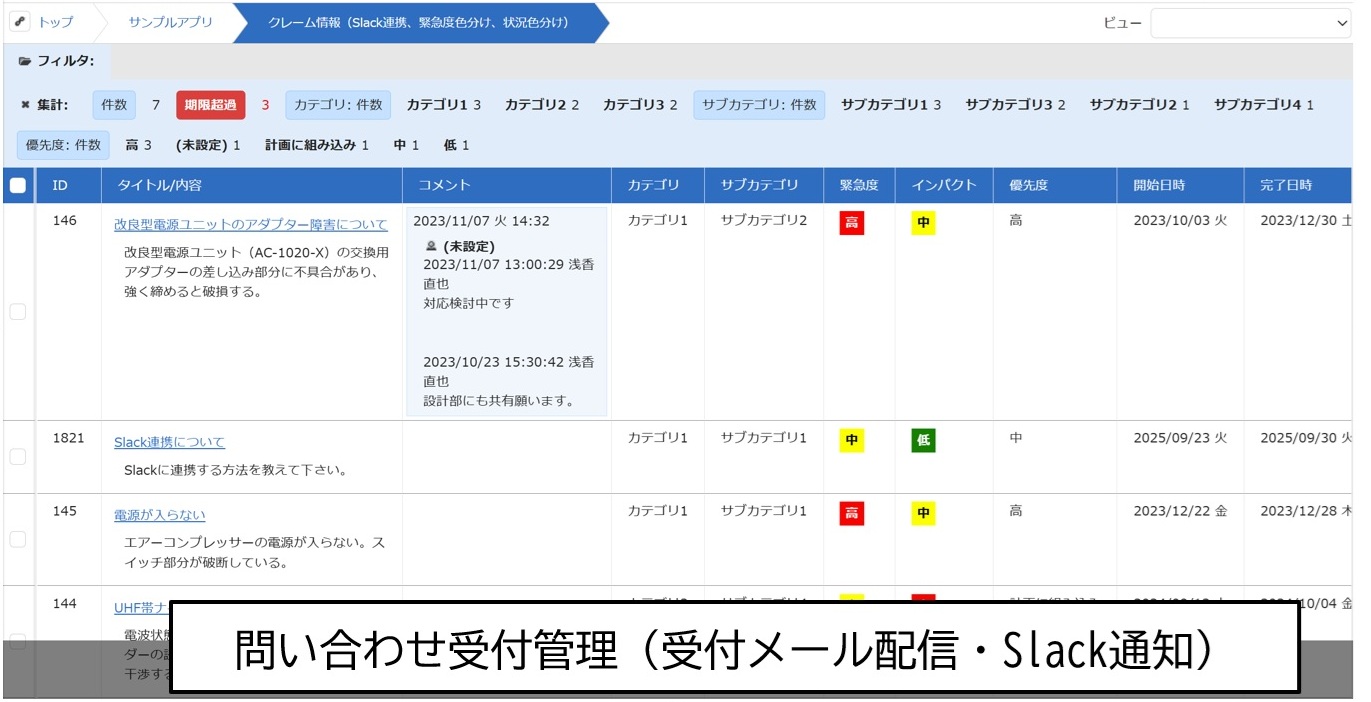Toggle the select-all checkbox in table header
The height and width of the screenshot is (702, 1371).
click(x=18, y=185)
